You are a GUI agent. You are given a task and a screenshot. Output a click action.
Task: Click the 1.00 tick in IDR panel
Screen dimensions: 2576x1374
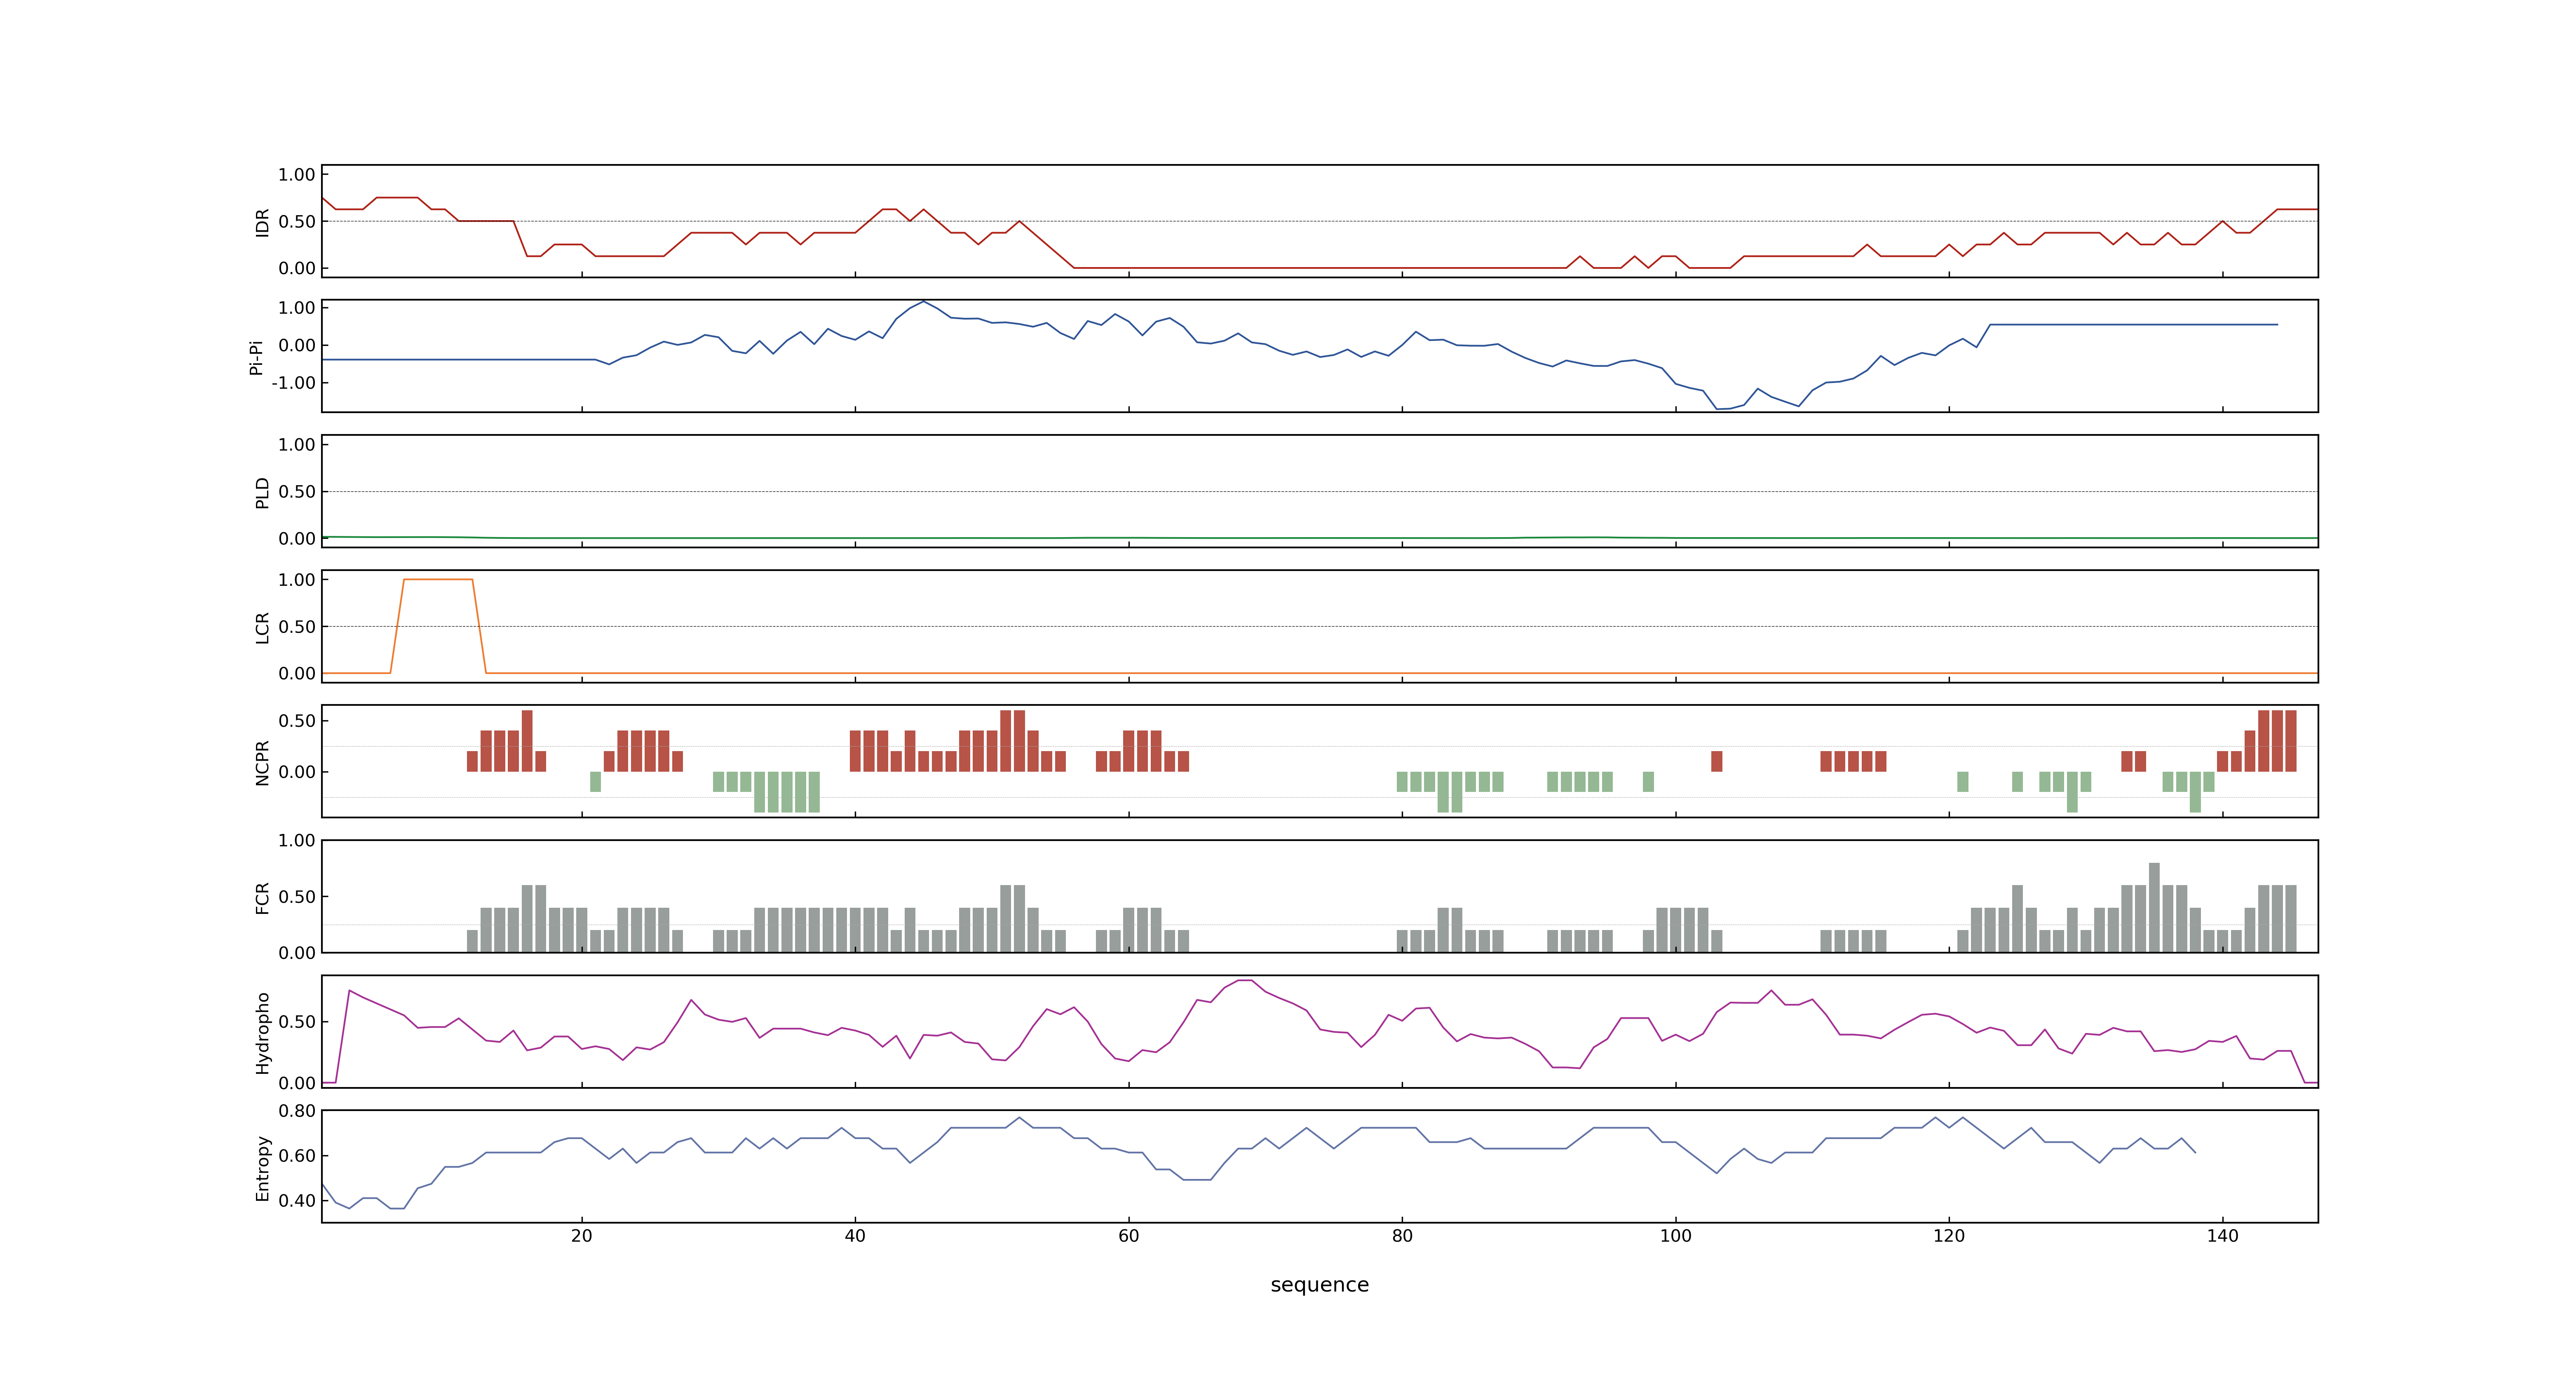297,175
